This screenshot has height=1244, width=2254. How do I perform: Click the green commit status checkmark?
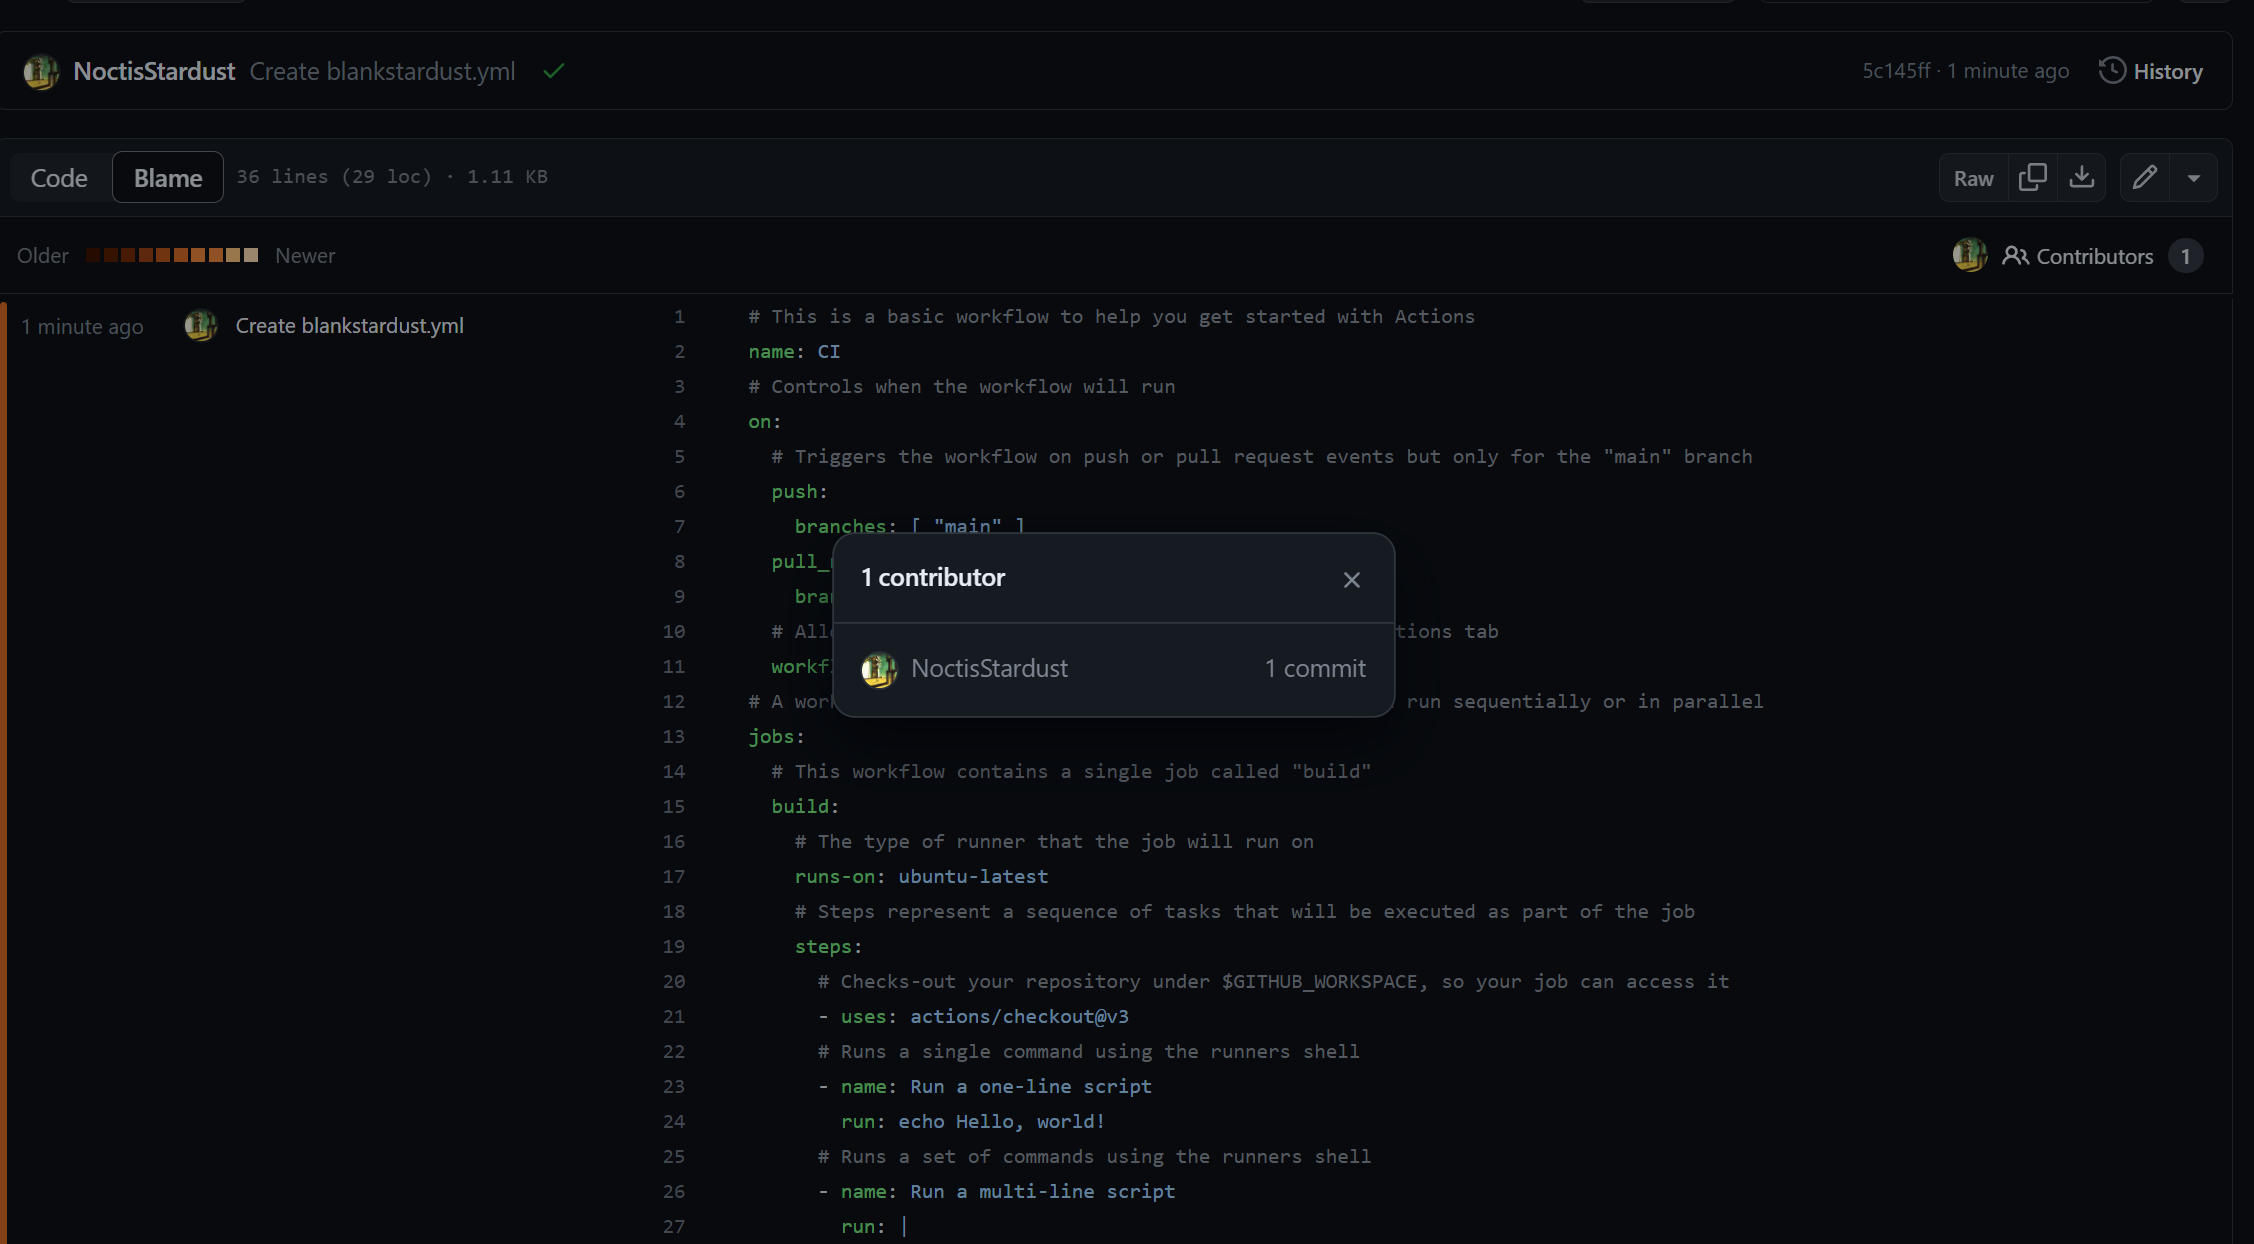(554, 71)
